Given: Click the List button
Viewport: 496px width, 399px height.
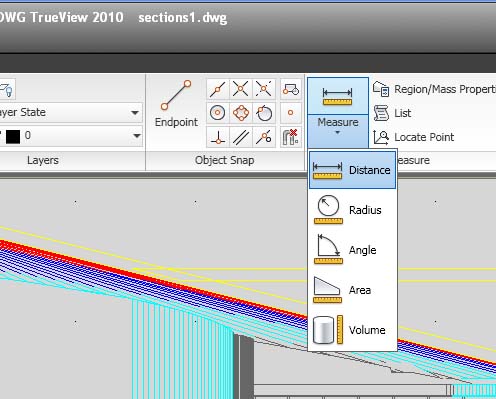Looking at the screenshot, I should (x=392, y=113).
